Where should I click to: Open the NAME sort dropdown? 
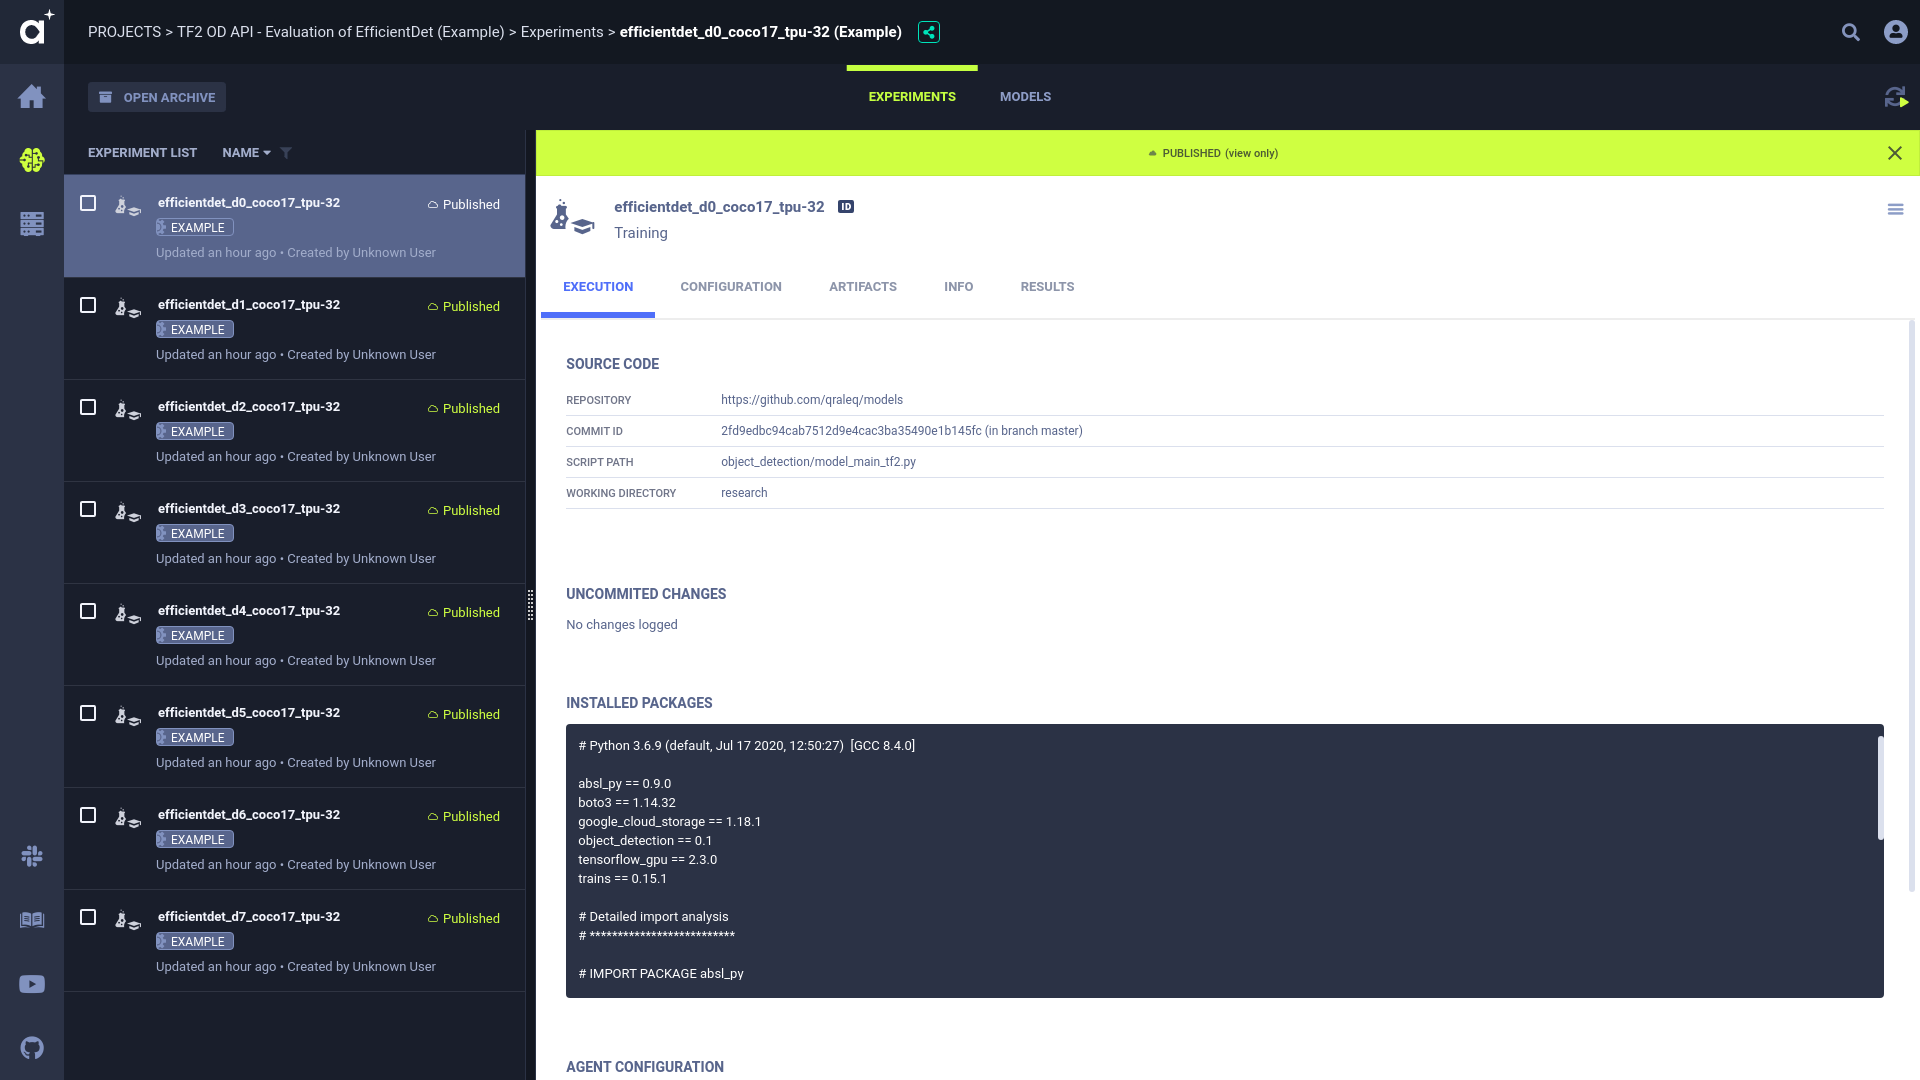point(246,153)
